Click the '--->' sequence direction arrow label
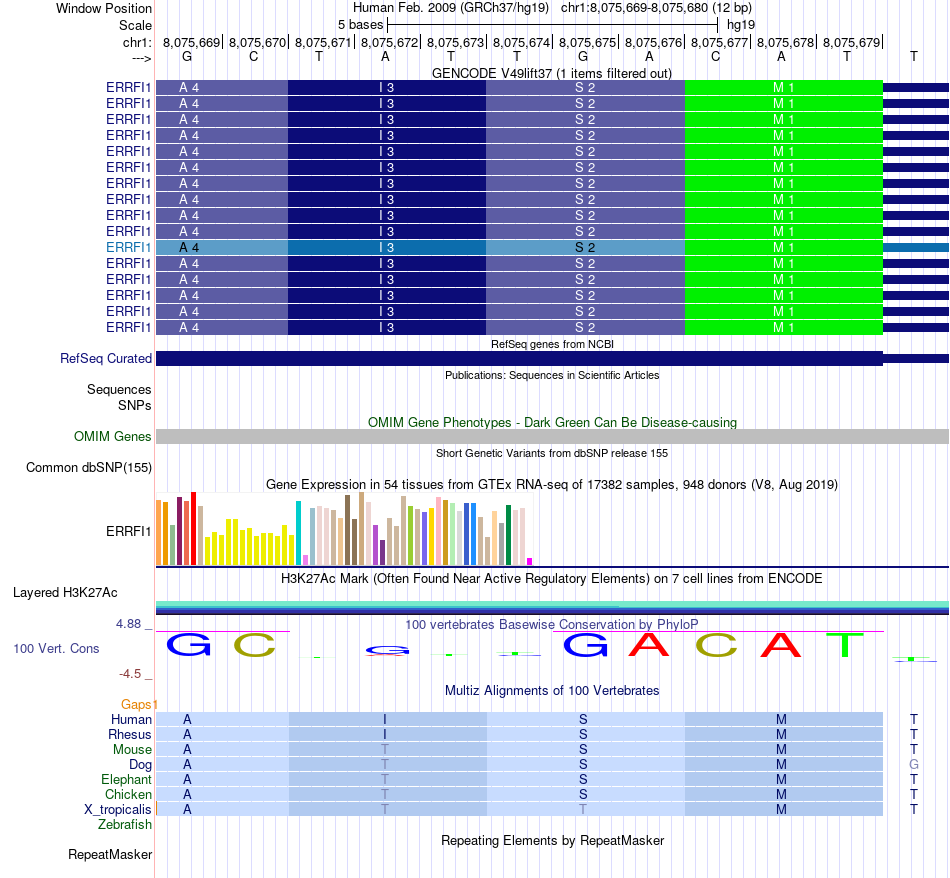The image size is (950, 878). [x=141, y=58]
